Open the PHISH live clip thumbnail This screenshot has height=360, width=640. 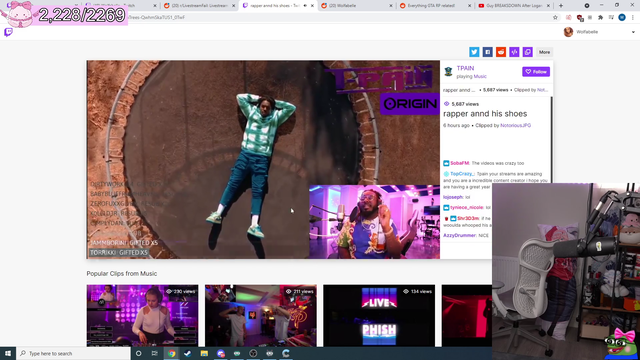[x=379, y=316]
